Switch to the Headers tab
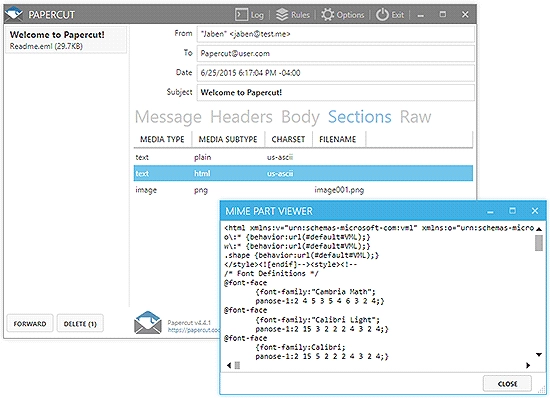The width and height of the screenshot is (550, 398). 241,117
